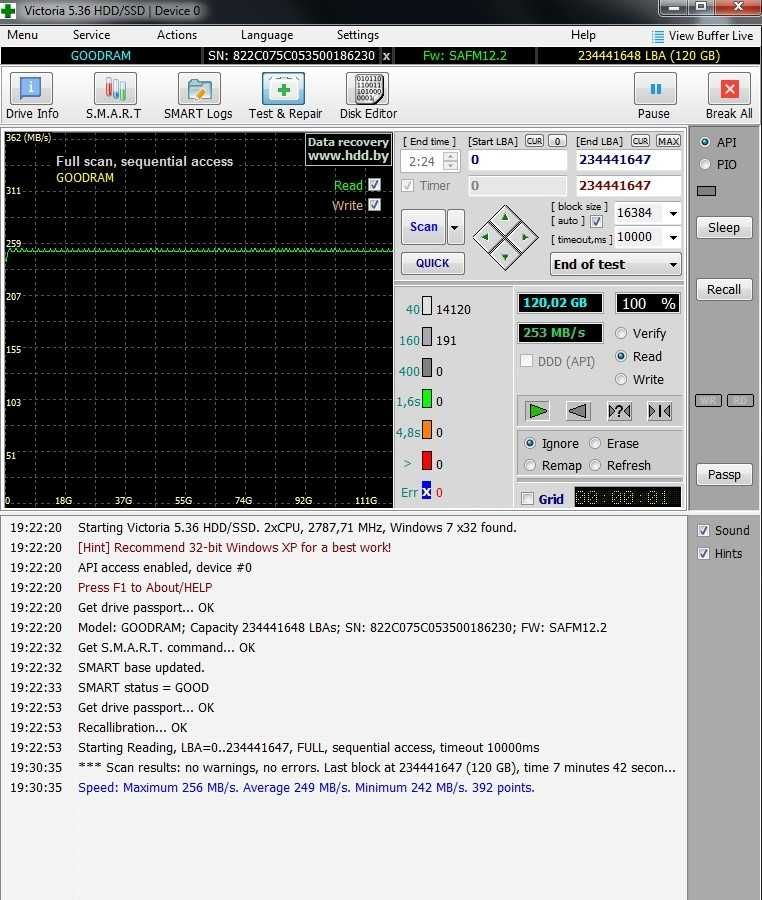Open the Actions menu

(177, 35)
